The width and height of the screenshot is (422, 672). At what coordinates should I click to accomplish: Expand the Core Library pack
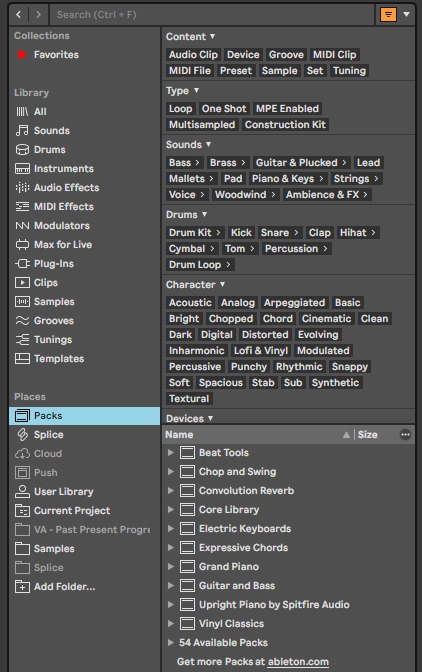[x=171, y=510]
